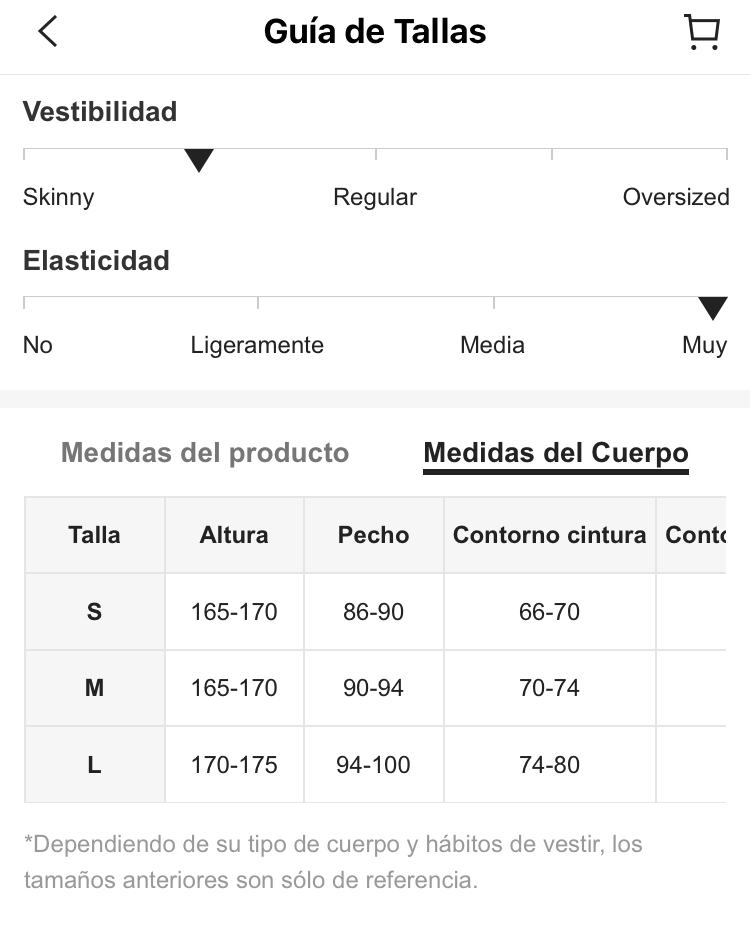Click the 94-100 chest value for L
The width and height of the screenshot is (750, 939).
pyautogui.click(x=373, y=765)
